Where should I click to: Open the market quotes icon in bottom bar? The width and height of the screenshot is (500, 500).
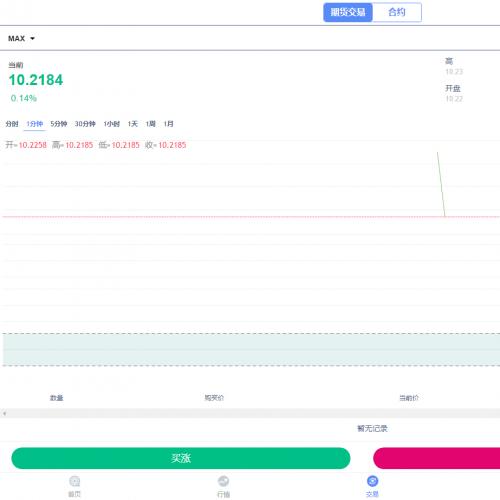[x=223, y=481]
